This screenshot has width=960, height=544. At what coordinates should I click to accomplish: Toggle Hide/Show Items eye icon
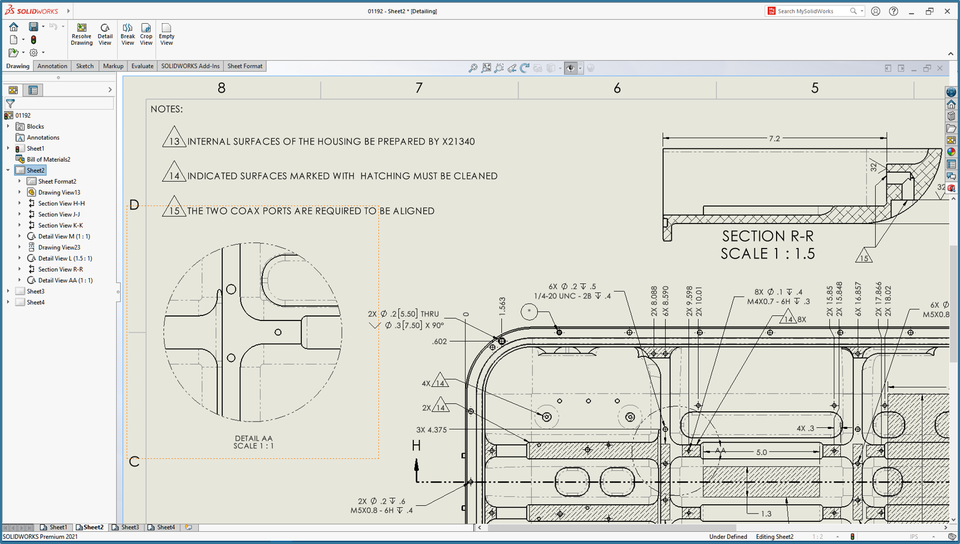(x=570, y=69)
